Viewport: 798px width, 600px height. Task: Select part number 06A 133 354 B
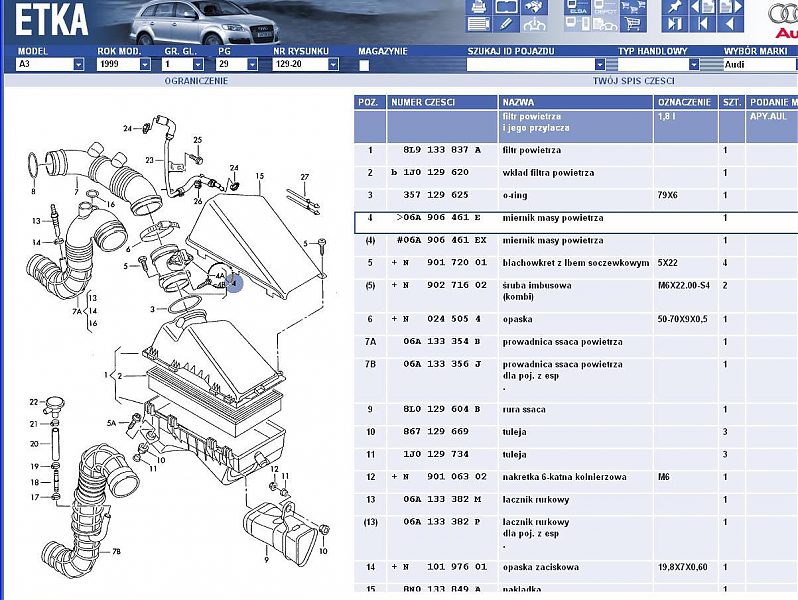[x=442, y=341]
